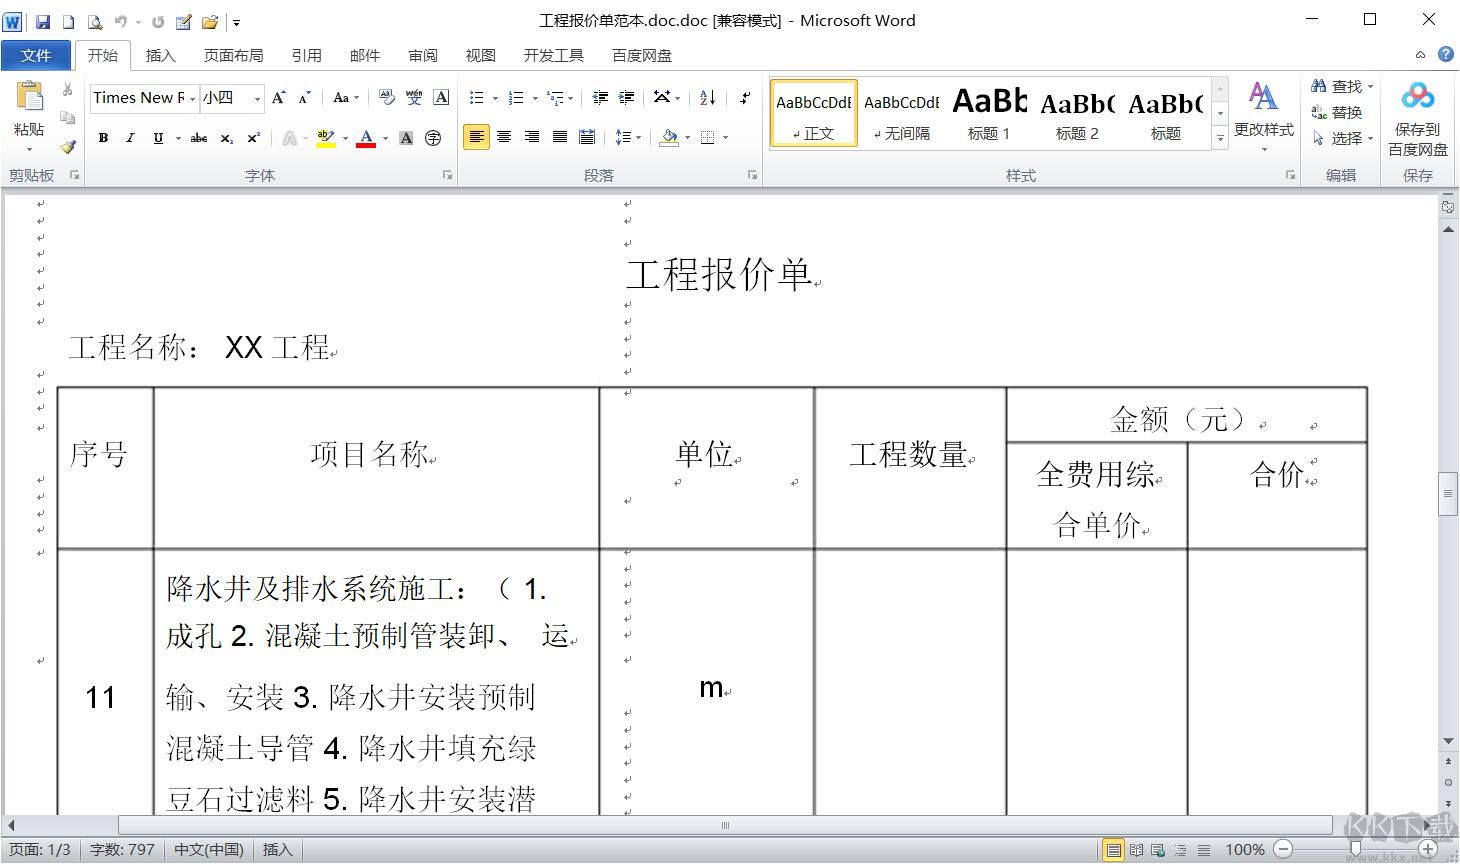Screen dimensions: 1460x864
Task: Open the 插入 ribbon tab
Action: (160, 56)
